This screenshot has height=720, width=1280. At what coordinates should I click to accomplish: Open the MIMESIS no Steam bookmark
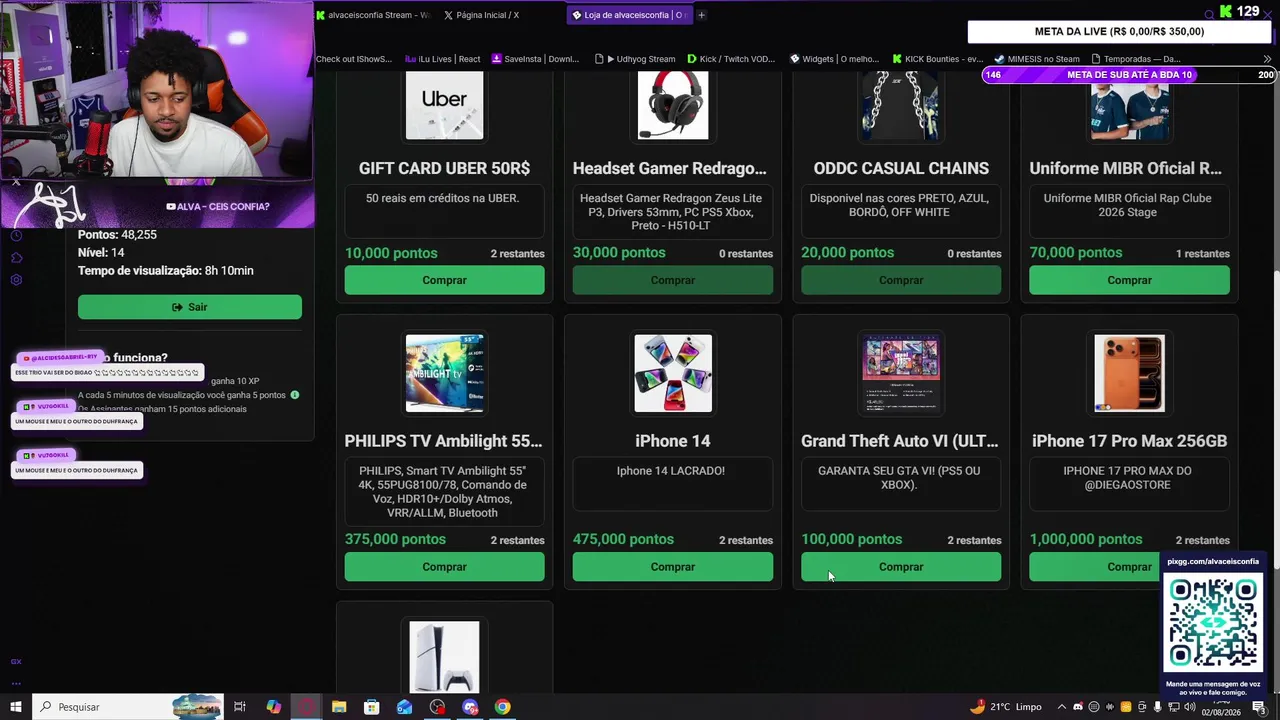(x=1037, y=59)
